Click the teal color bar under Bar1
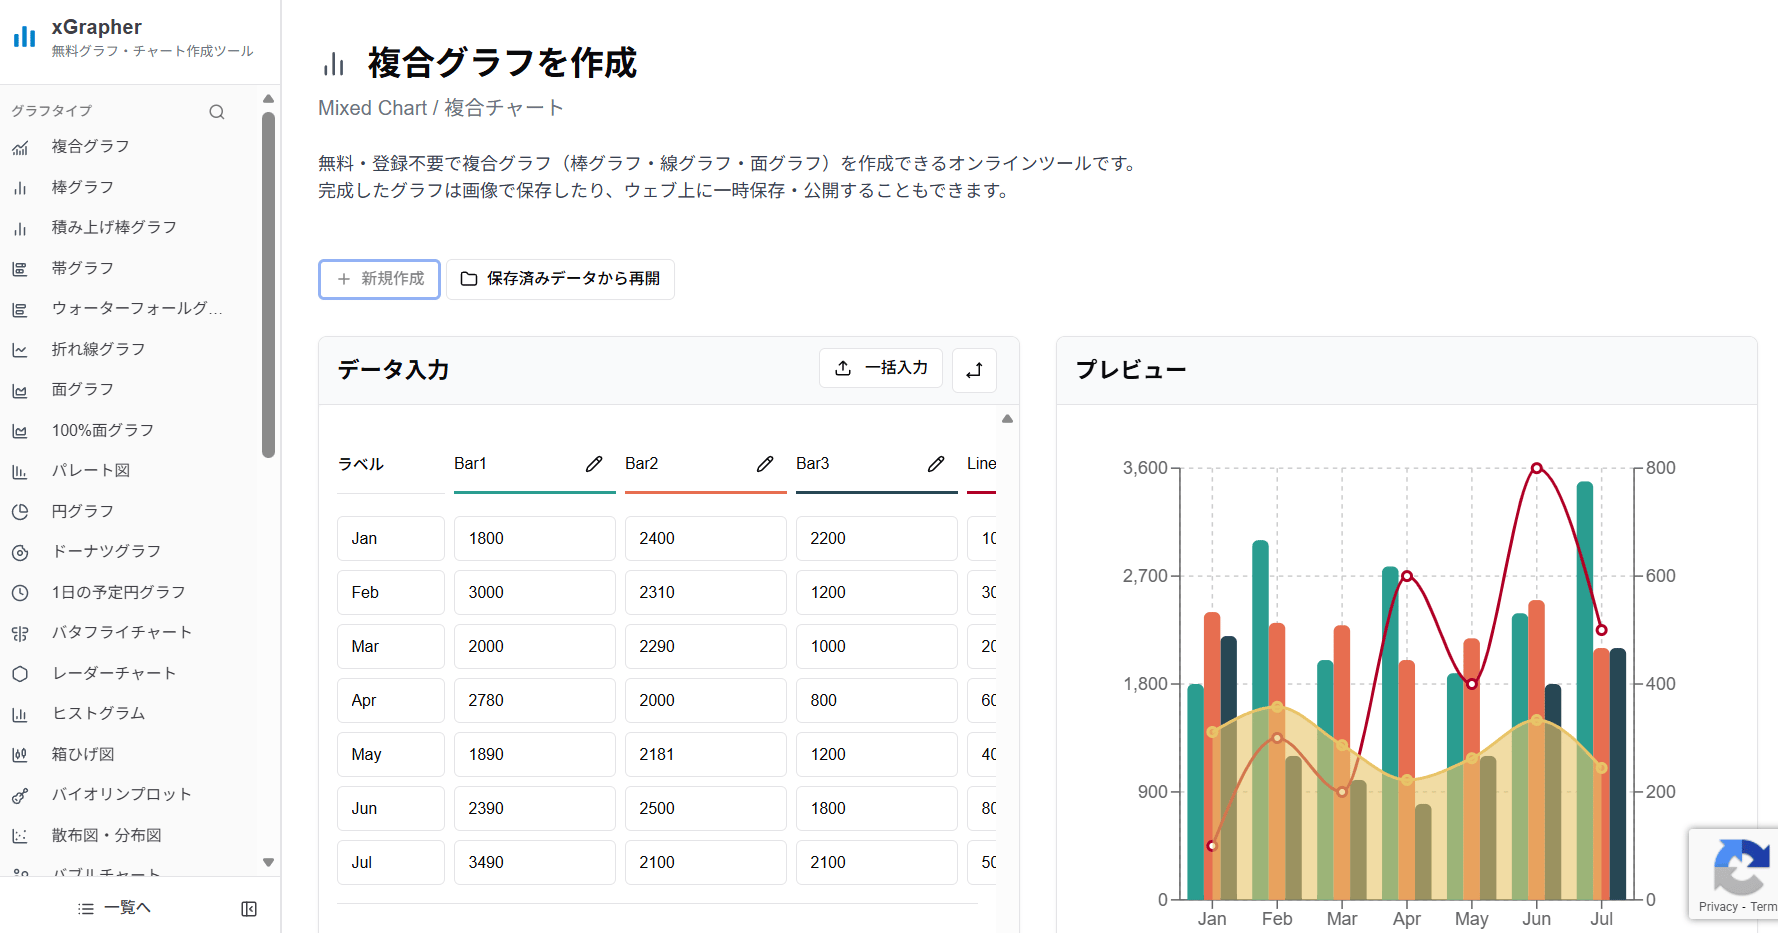This screenshot has width=1778, height=933. 534,491
